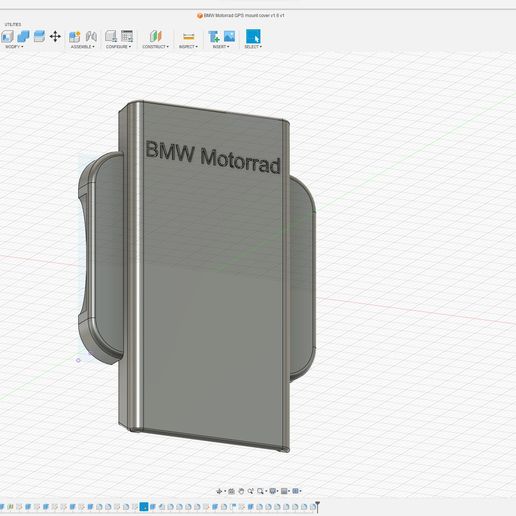Select the BMW Motorrad embossed text on model
Image resolution: width=516 pixels, height=516 pixels.
[213, 157]
